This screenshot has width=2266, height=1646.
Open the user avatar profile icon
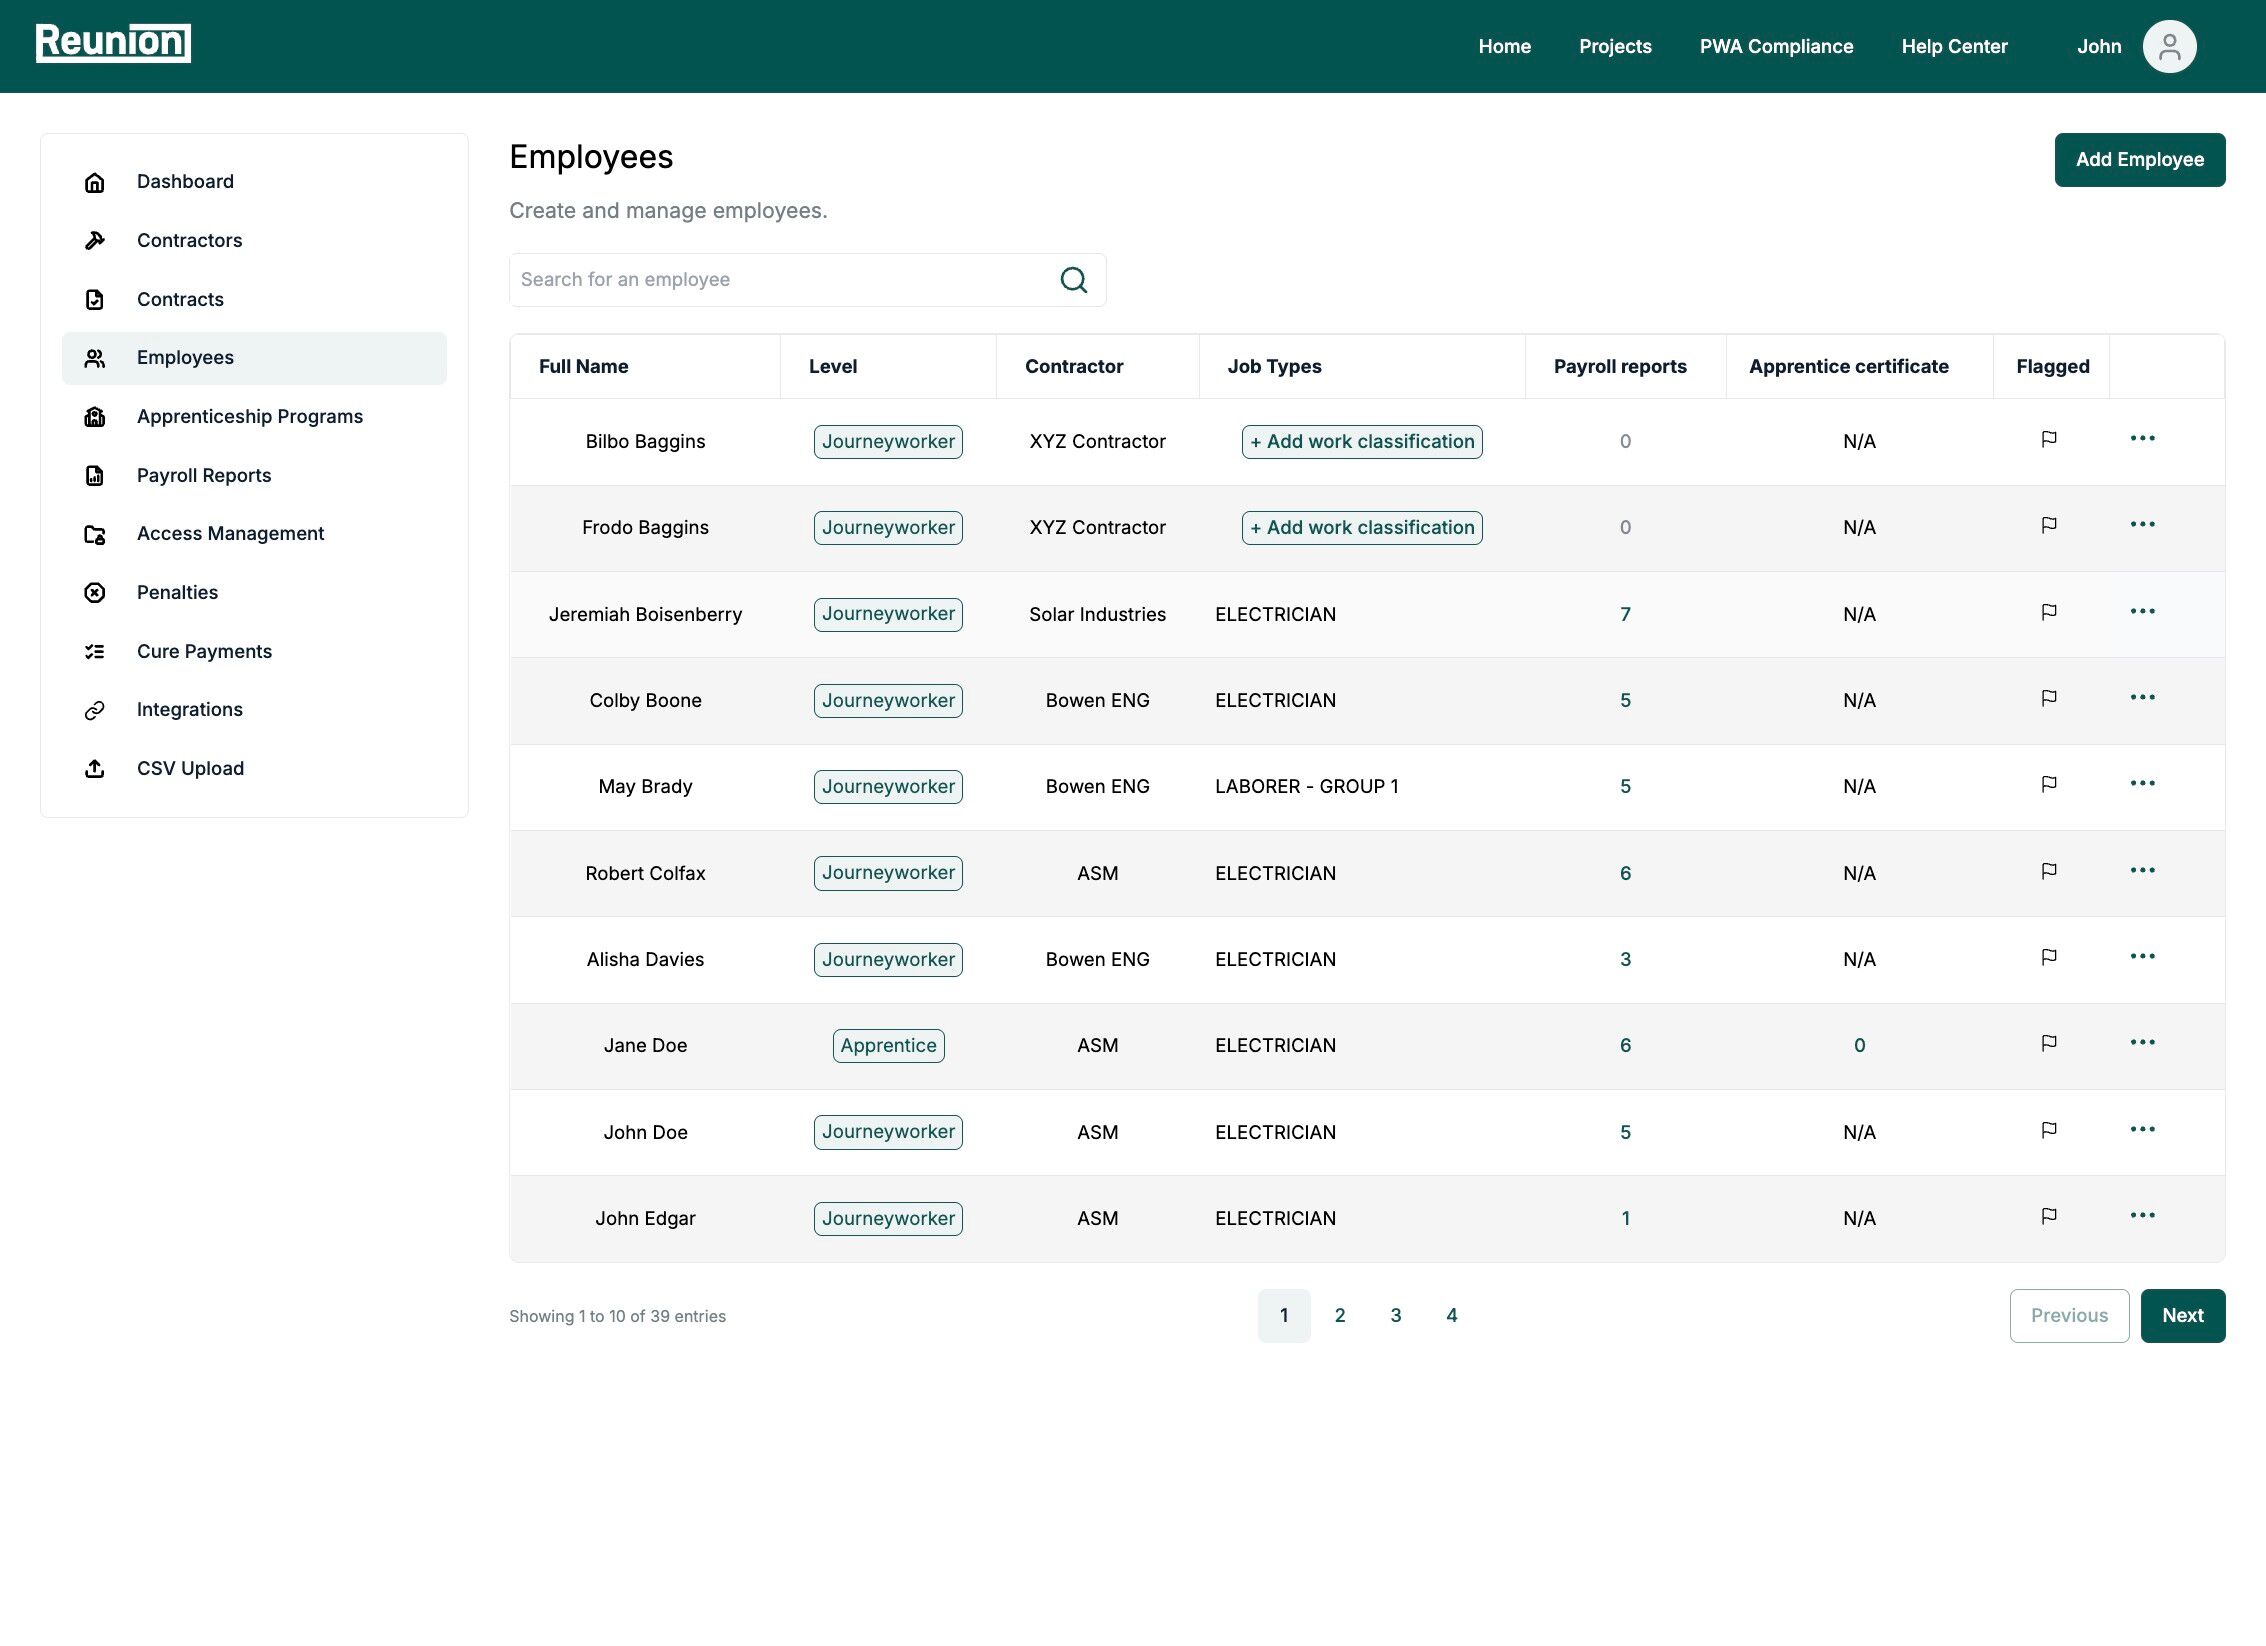2169,47
